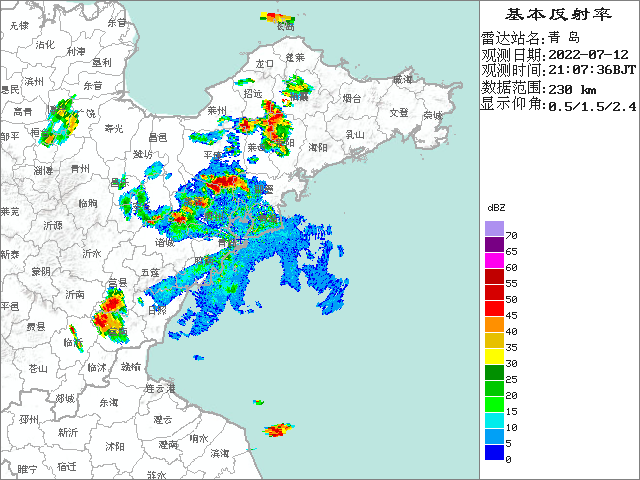Click the isolated storm echo offshore in the southeast
Viewport: 640px width, 480px height.
279,430
